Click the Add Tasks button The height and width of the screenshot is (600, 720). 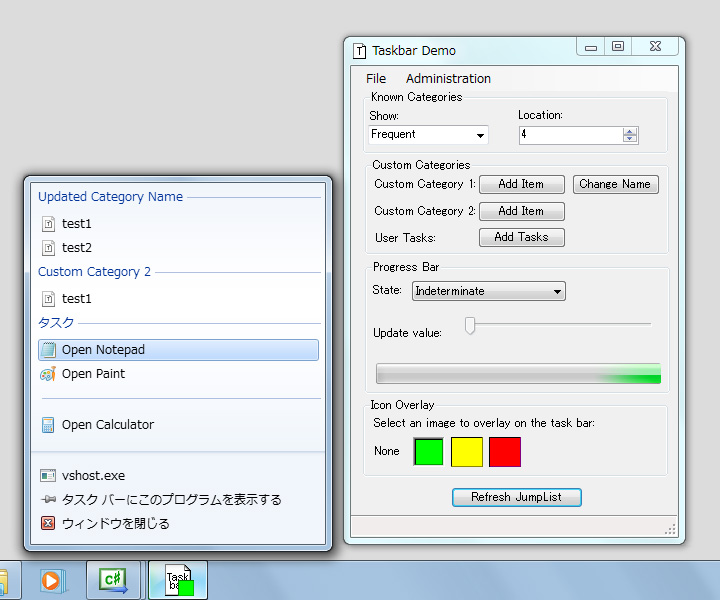(522, 237)
